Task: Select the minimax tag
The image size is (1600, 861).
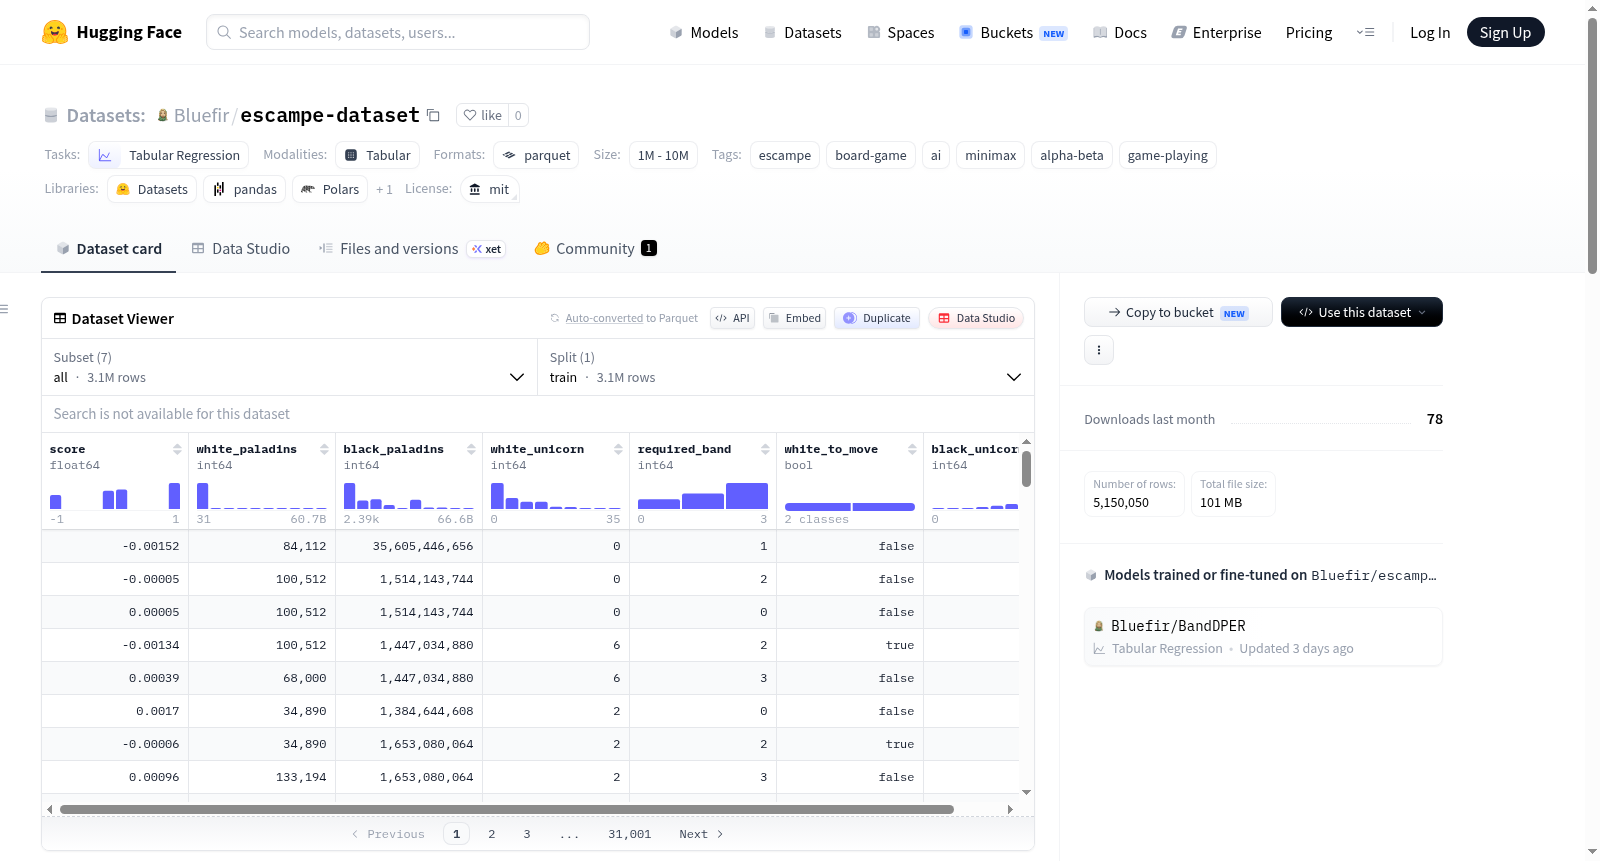Action: tap(991, 155)
